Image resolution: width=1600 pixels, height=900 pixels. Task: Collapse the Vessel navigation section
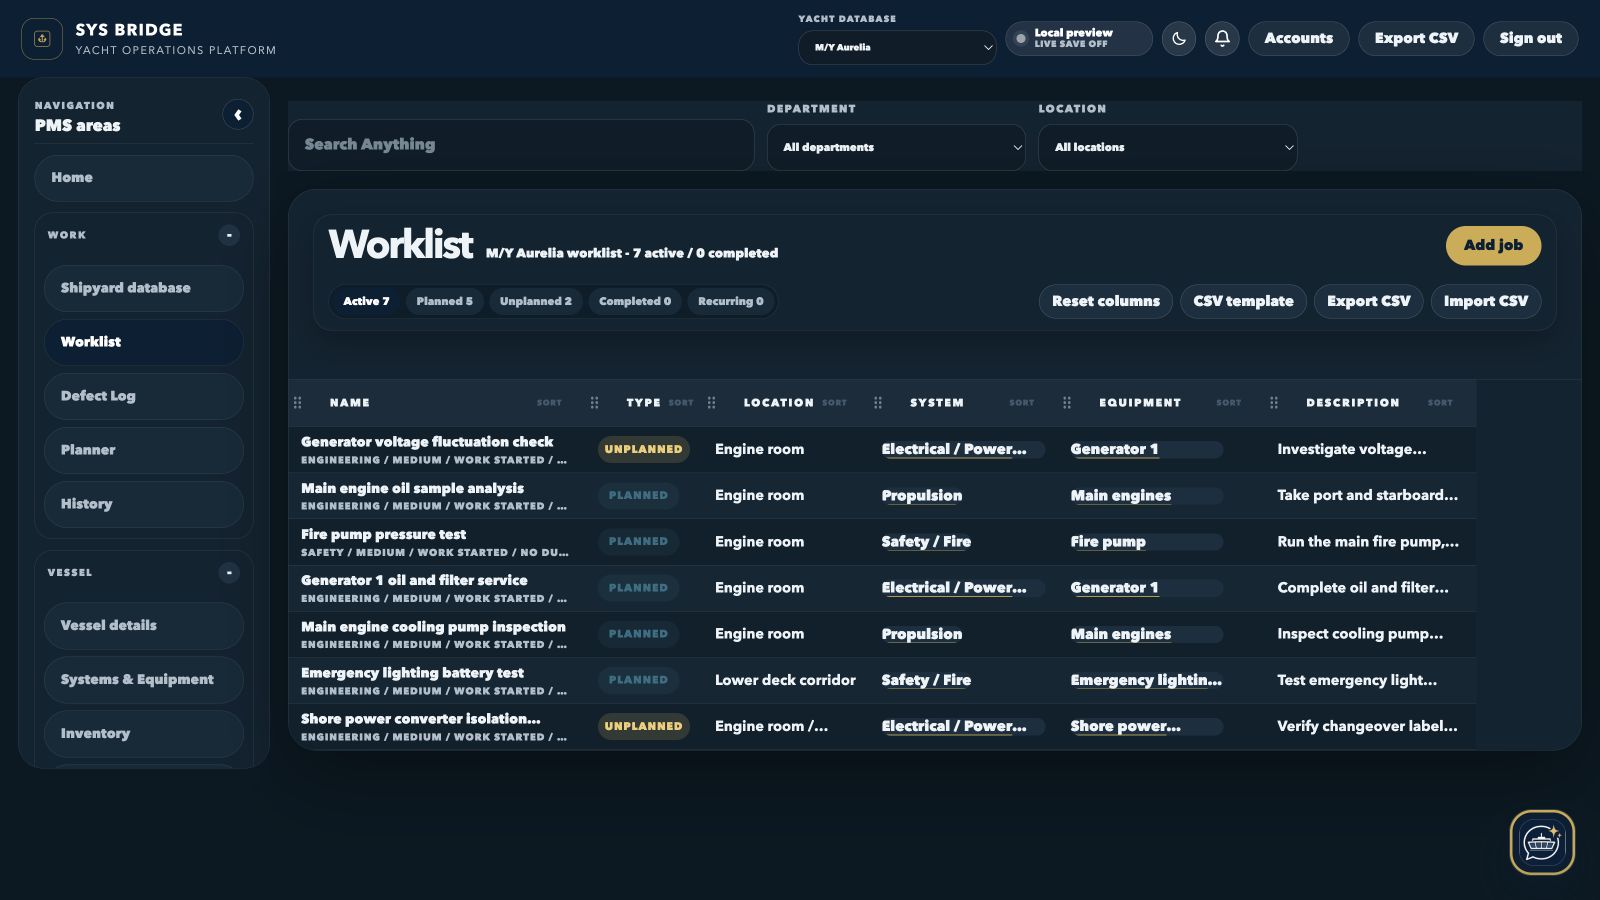[229, 573]
